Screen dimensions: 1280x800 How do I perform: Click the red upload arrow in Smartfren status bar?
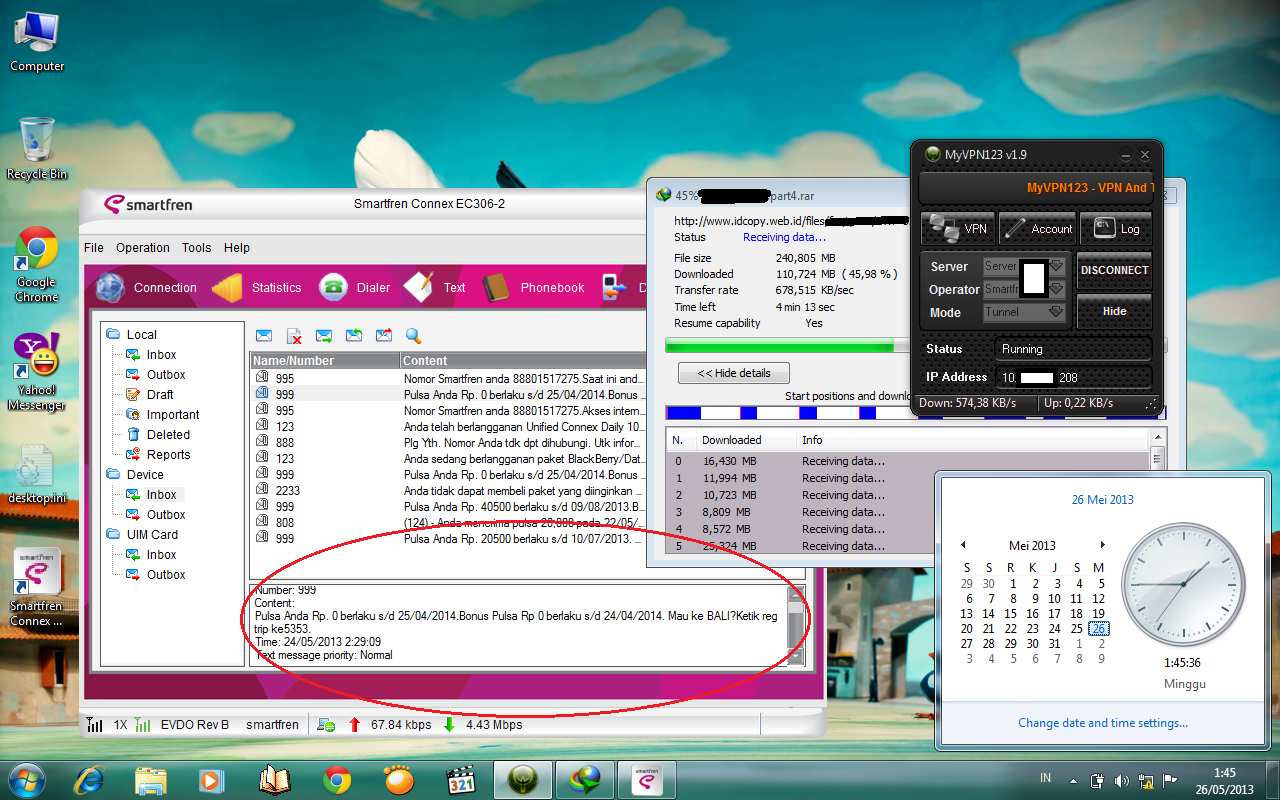[x=354, y=724]
